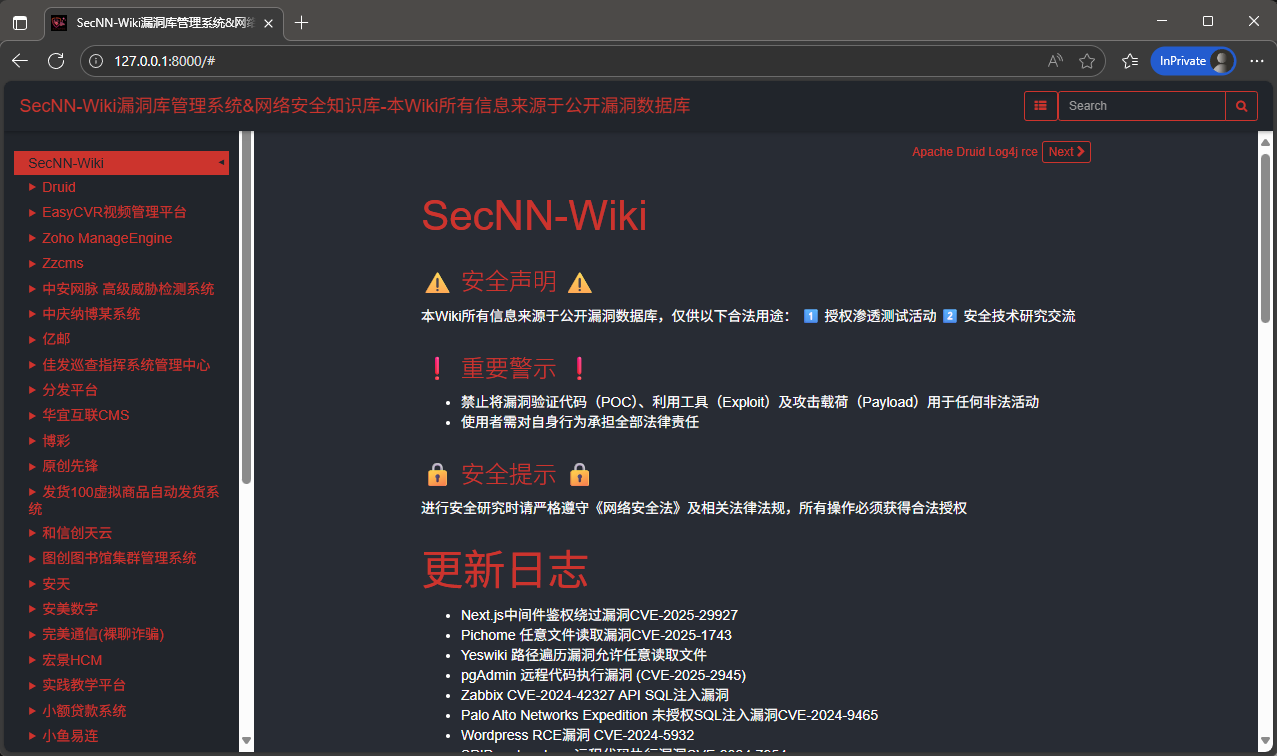This screenshot has height=756, width=1277.
Task: Open the 小鱼易连 tree item
Action: (x=63, y=736)
